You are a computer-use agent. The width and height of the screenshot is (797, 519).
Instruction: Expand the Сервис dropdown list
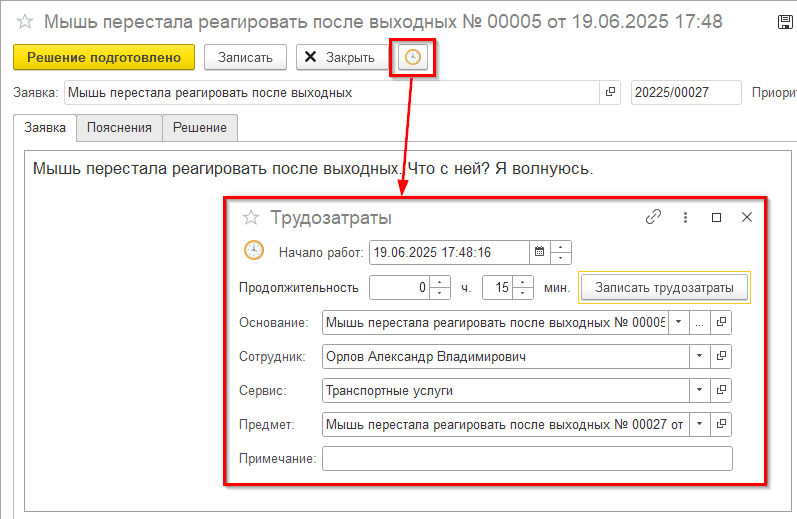pos(699,390)
